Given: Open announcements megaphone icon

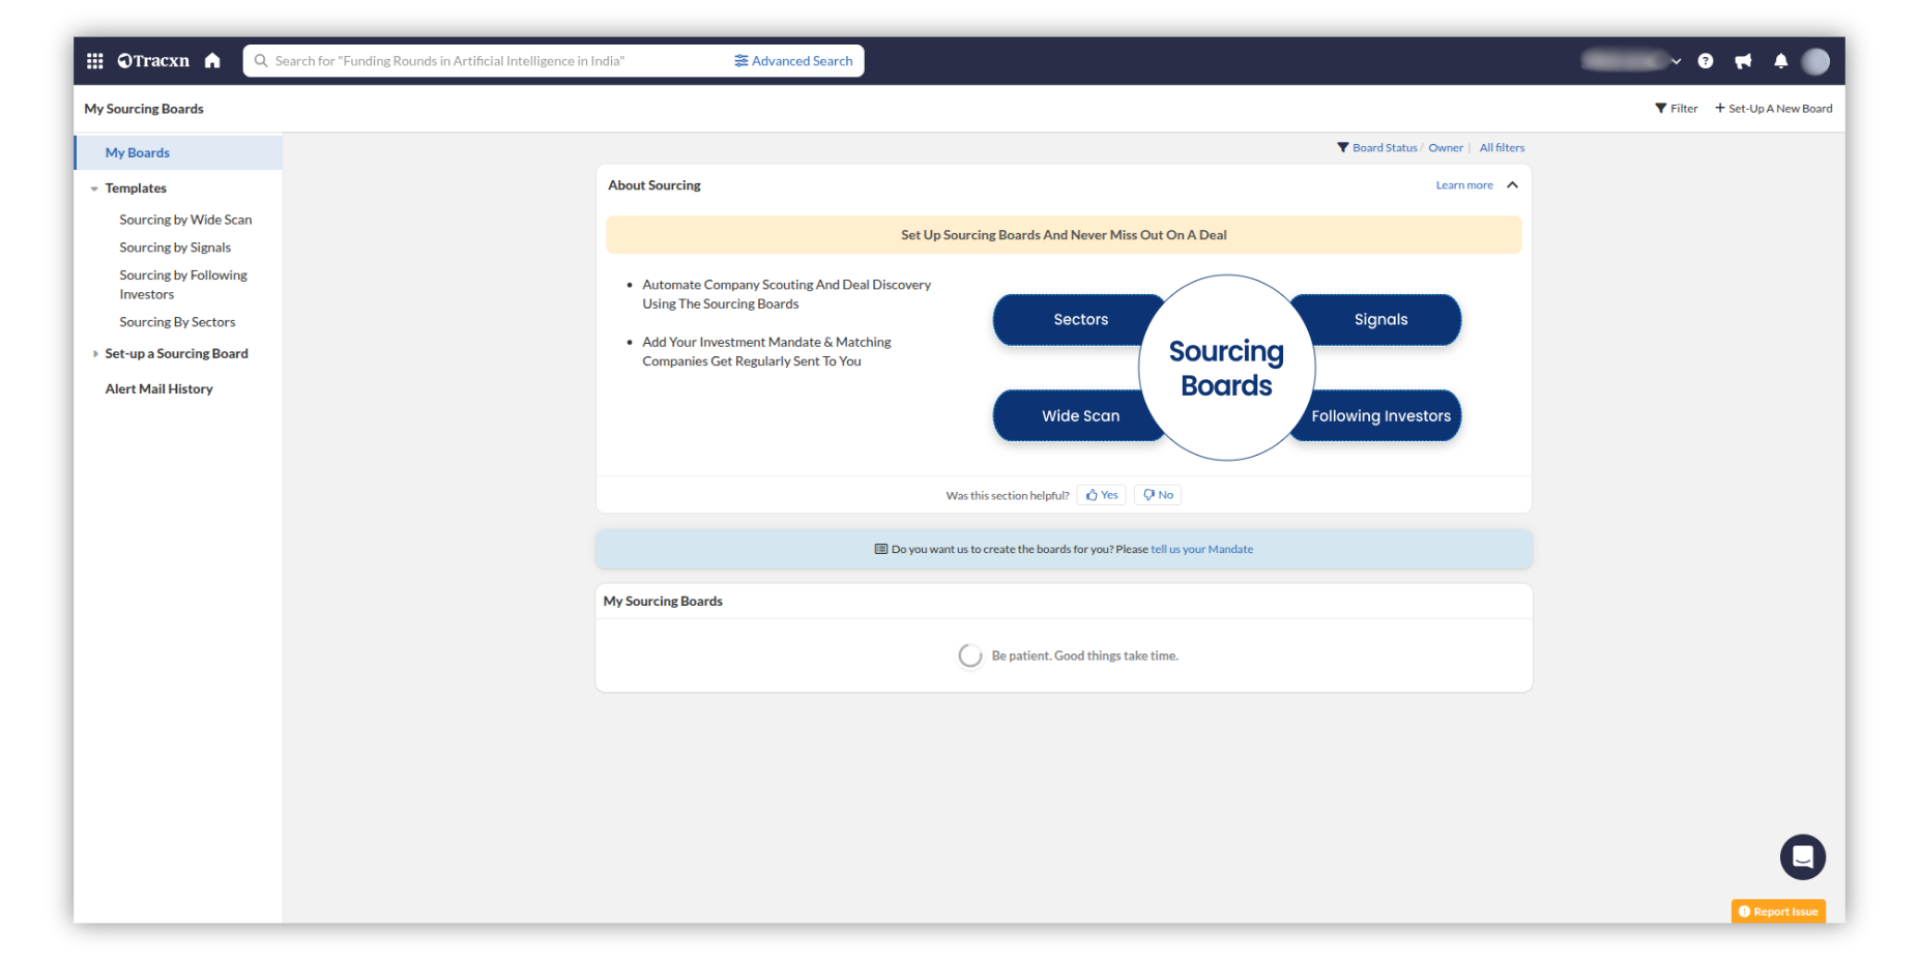Looking at the screenshot, I should pyautogui.click(x=1743, y=61).
